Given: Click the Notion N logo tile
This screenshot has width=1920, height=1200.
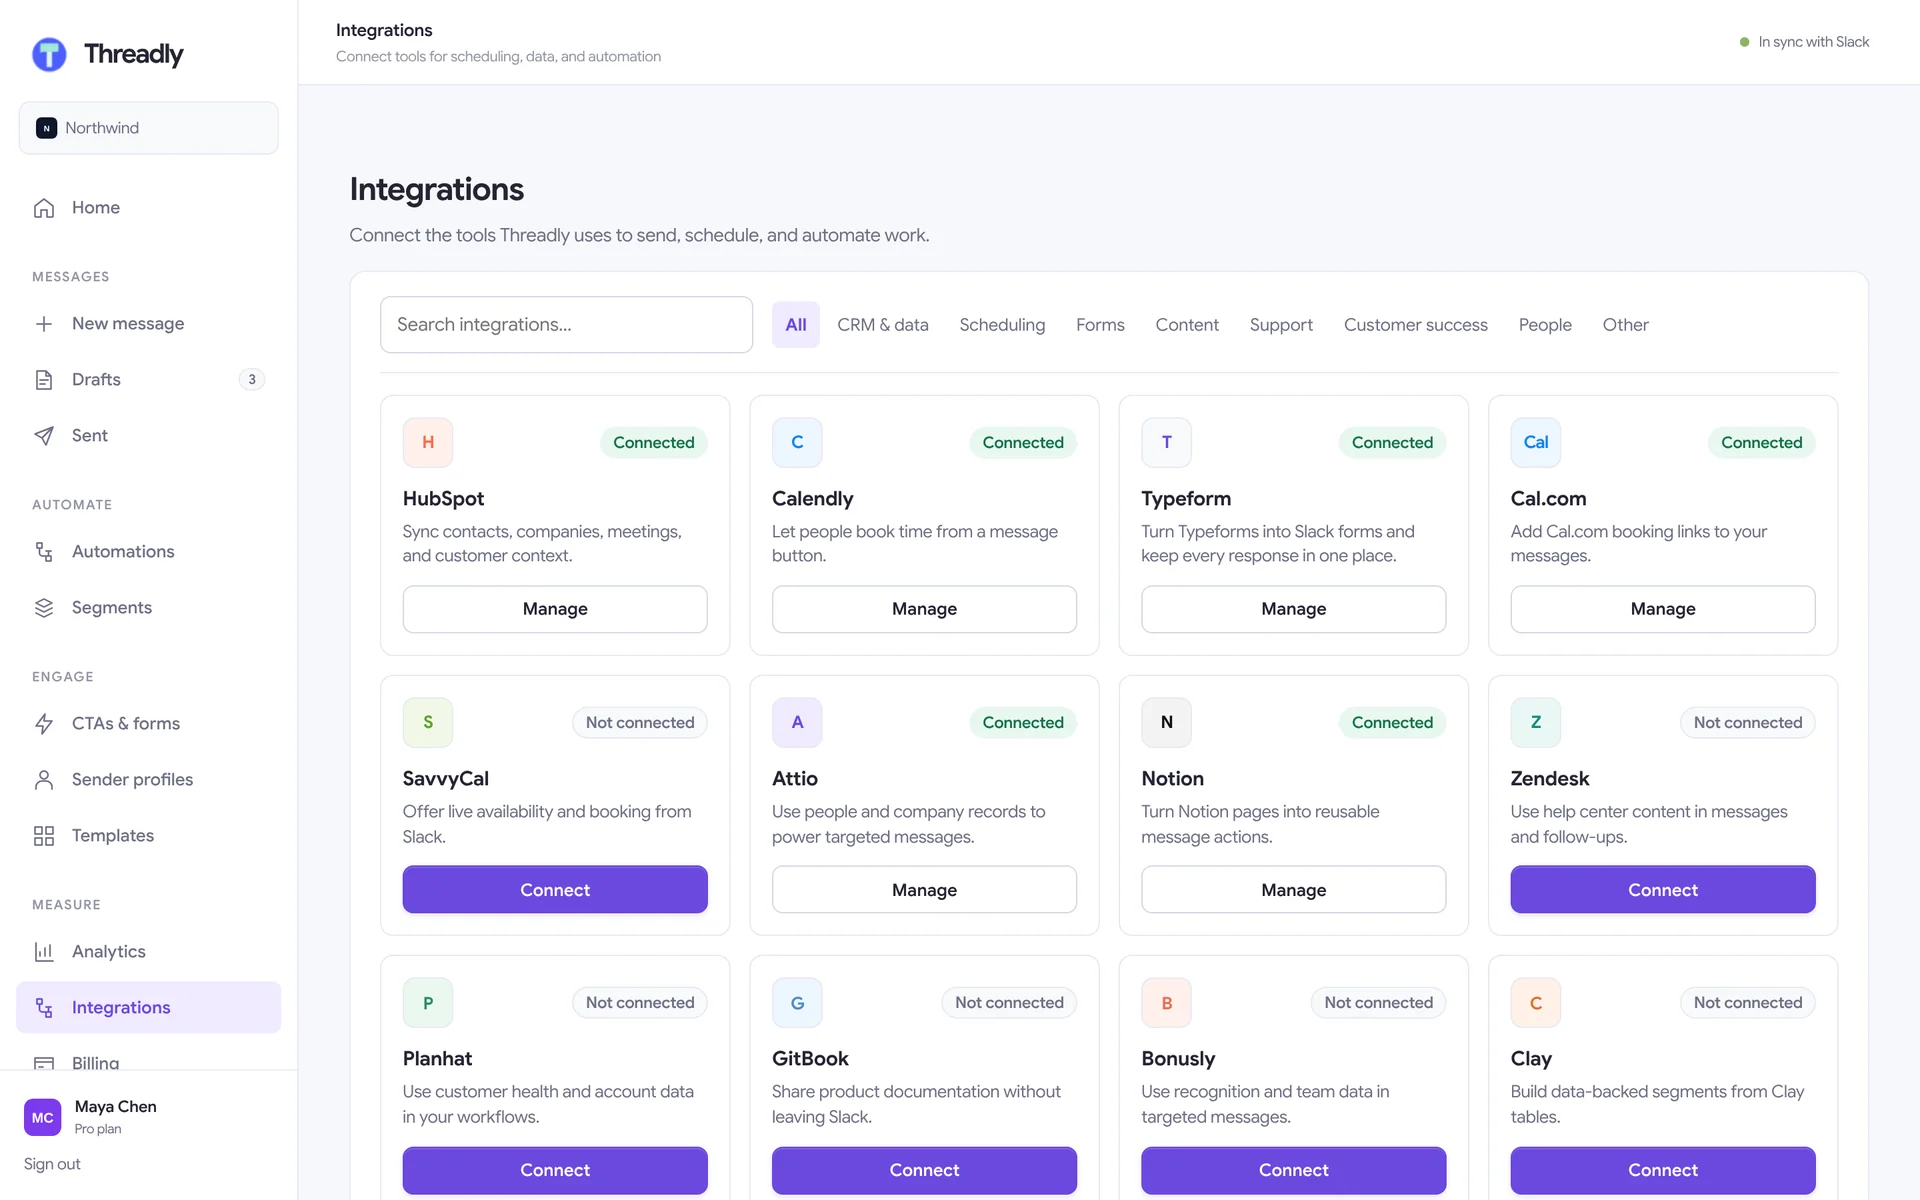Looking at the screenshot, I should pos(1166,722).
